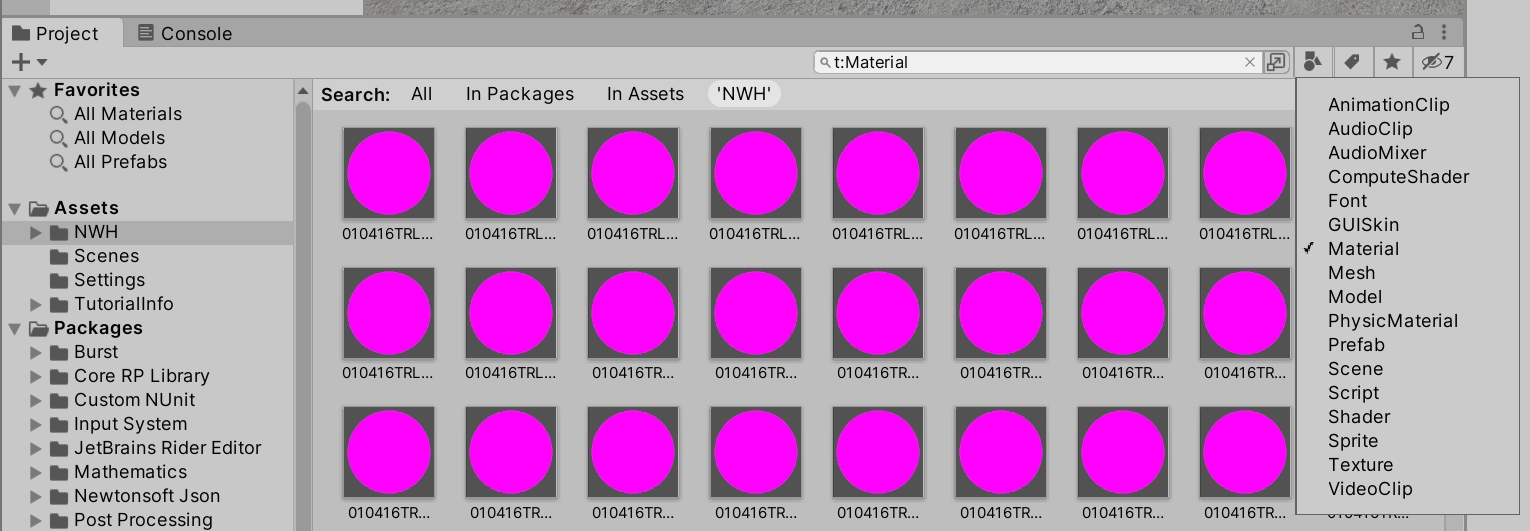
Task: Collapse the Favorites section
Action: pyautogui.click(x=14, y=90)
